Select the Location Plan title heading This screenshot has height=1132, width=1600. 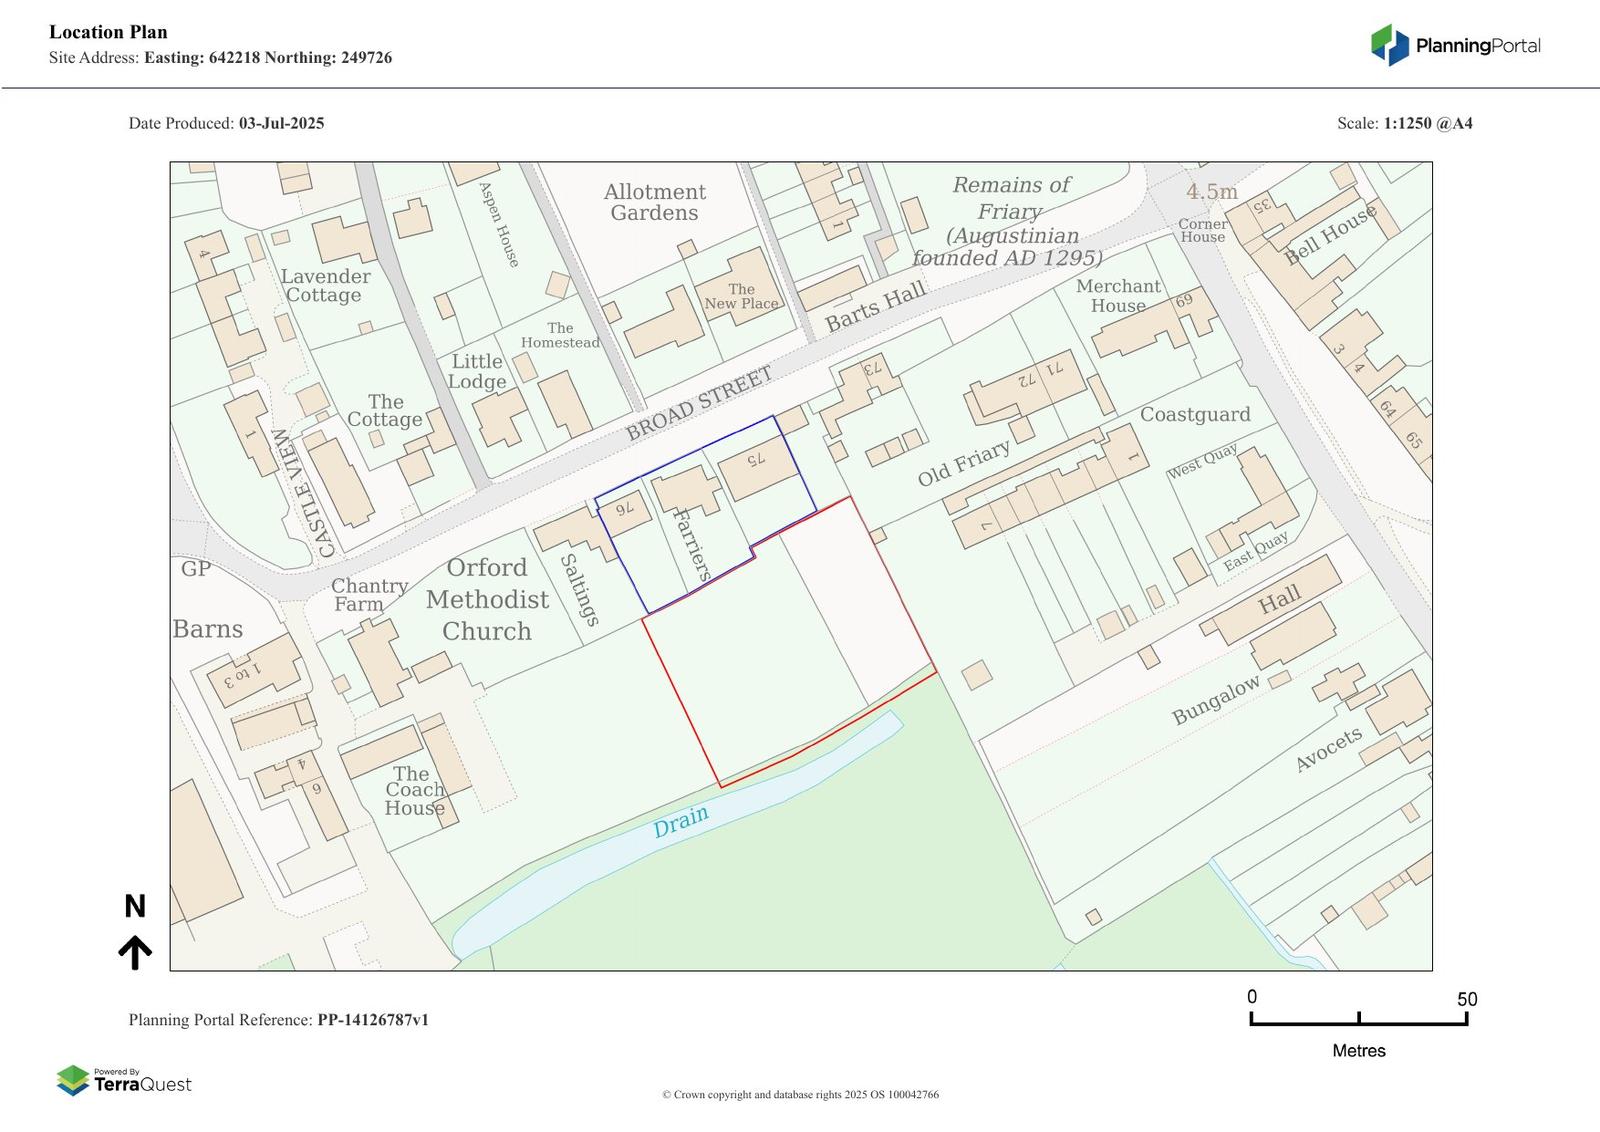(108, 32)
